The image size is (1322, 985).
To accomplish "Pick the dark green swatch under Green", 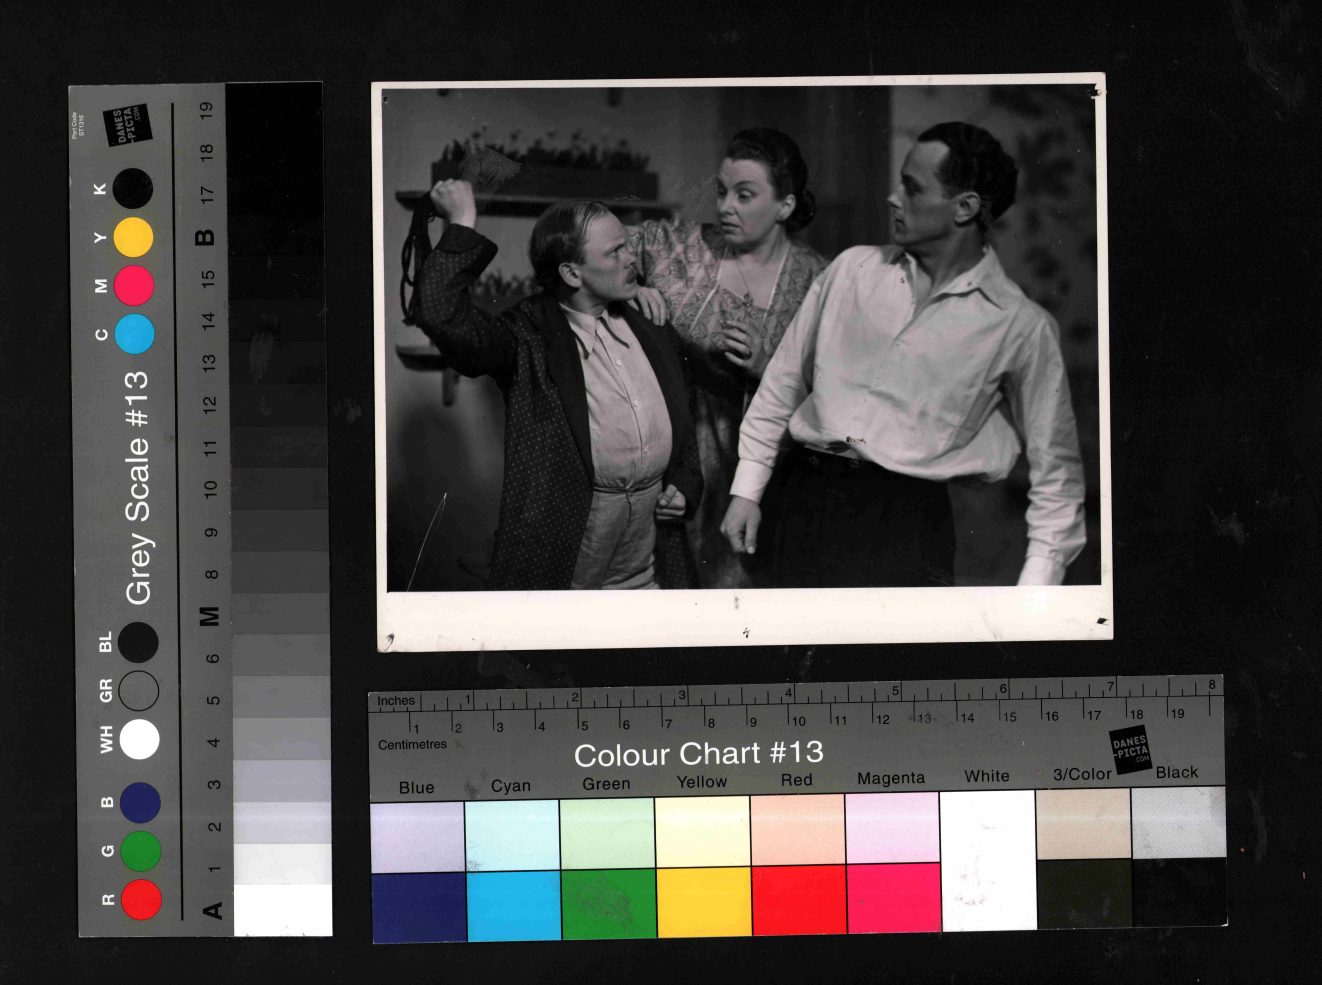I will click(608, 903).
